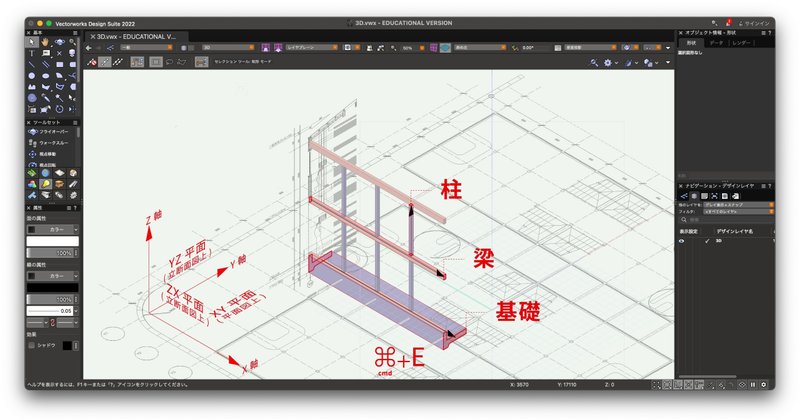Switch to Data tab in Object Info
This screenshot has height=419, width=800.
pyautogui.click(x=716, y=43)
